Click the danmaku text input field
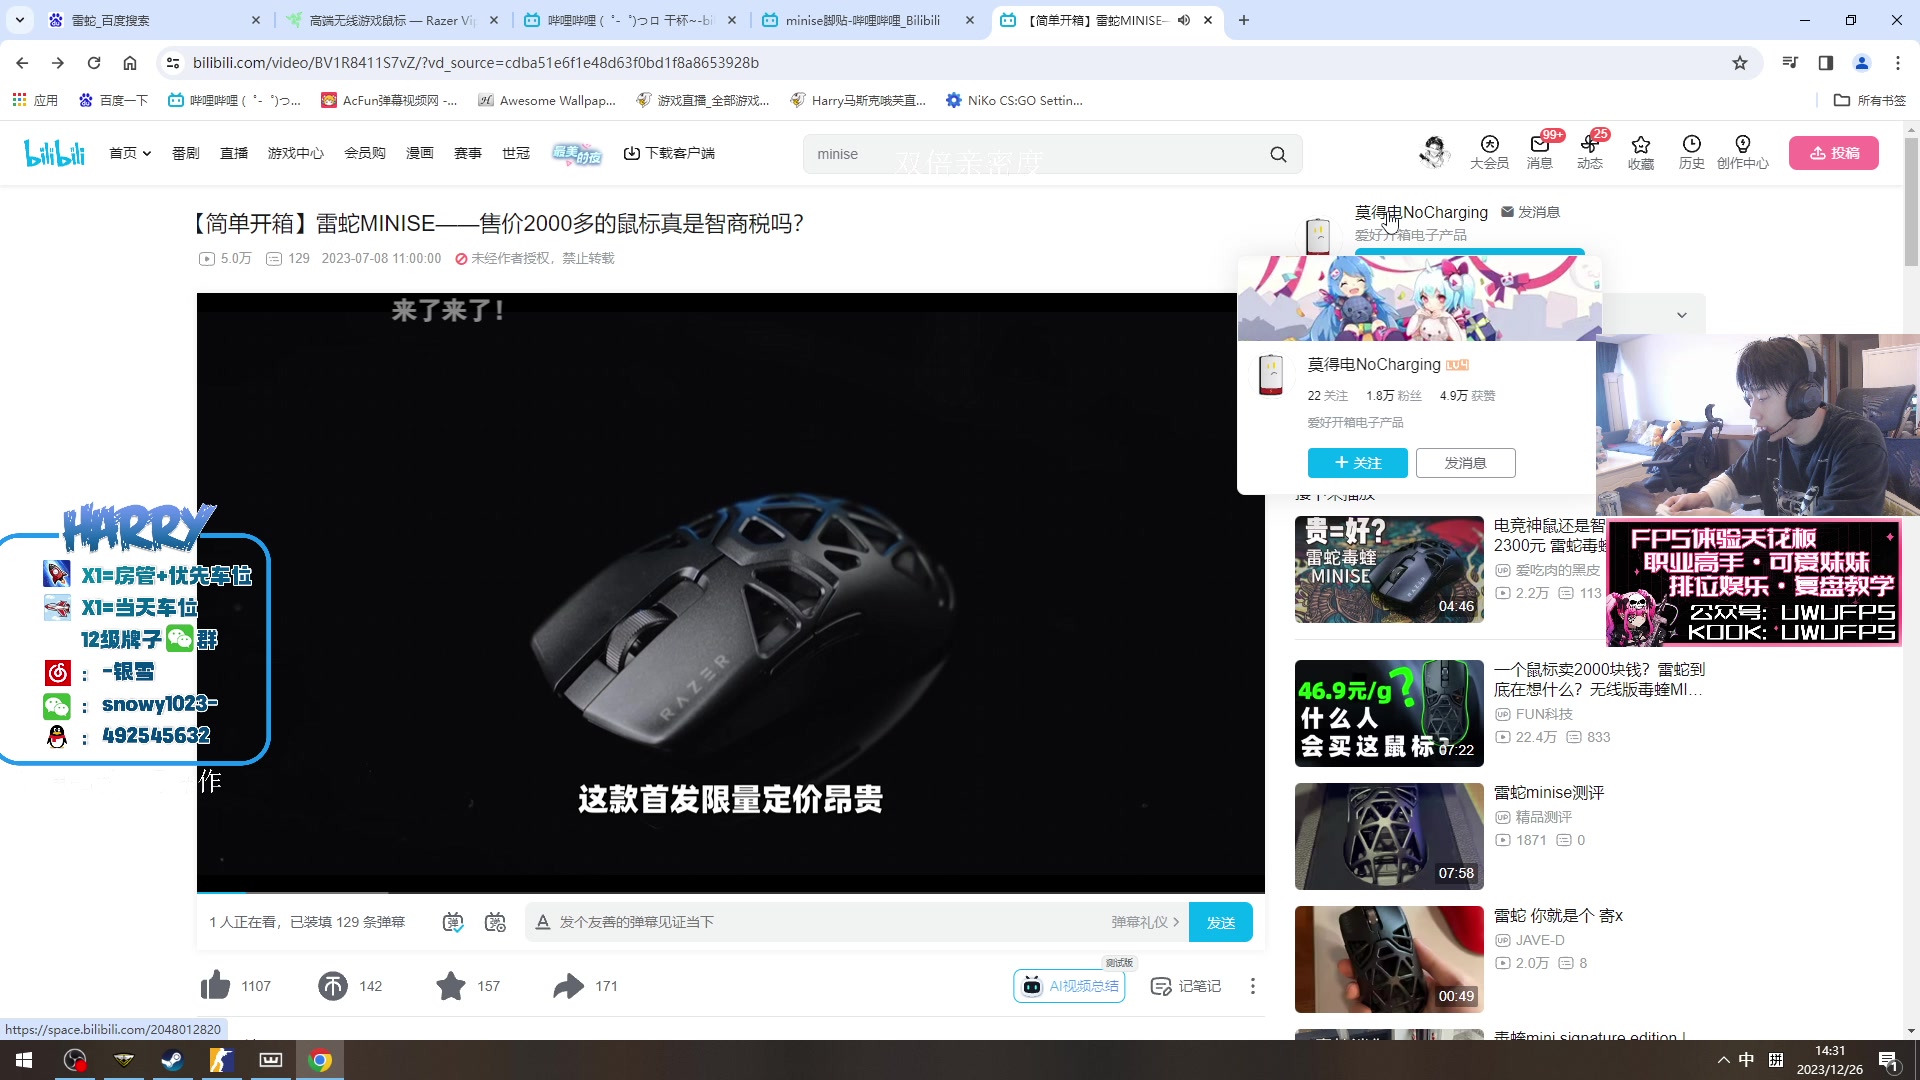The width and height of the screenshot is (1920, 1080). pyautogui.click(x=830, y=922)
